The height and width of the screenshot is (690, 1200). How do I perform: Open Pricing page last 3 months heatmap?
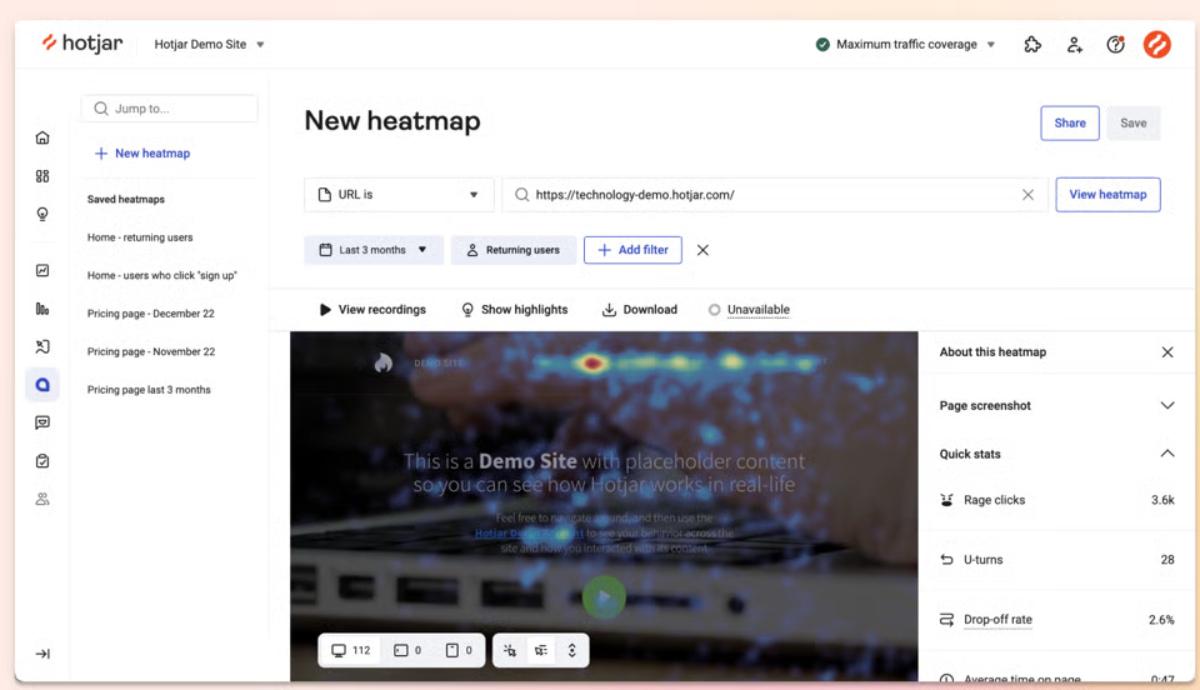[x=149, y=390]
